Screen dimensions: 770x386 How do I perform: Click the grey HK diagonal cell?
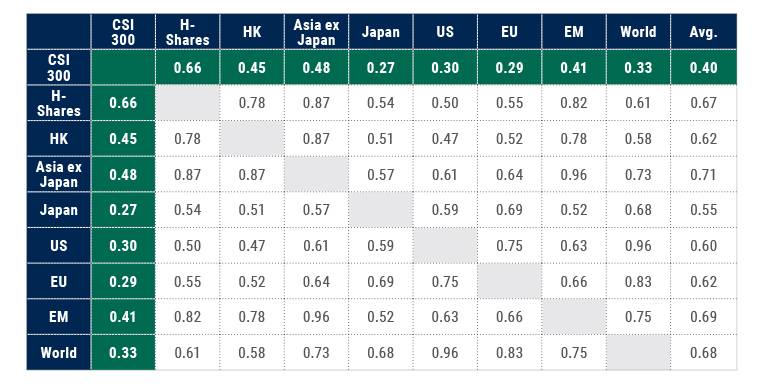[252, 138]
